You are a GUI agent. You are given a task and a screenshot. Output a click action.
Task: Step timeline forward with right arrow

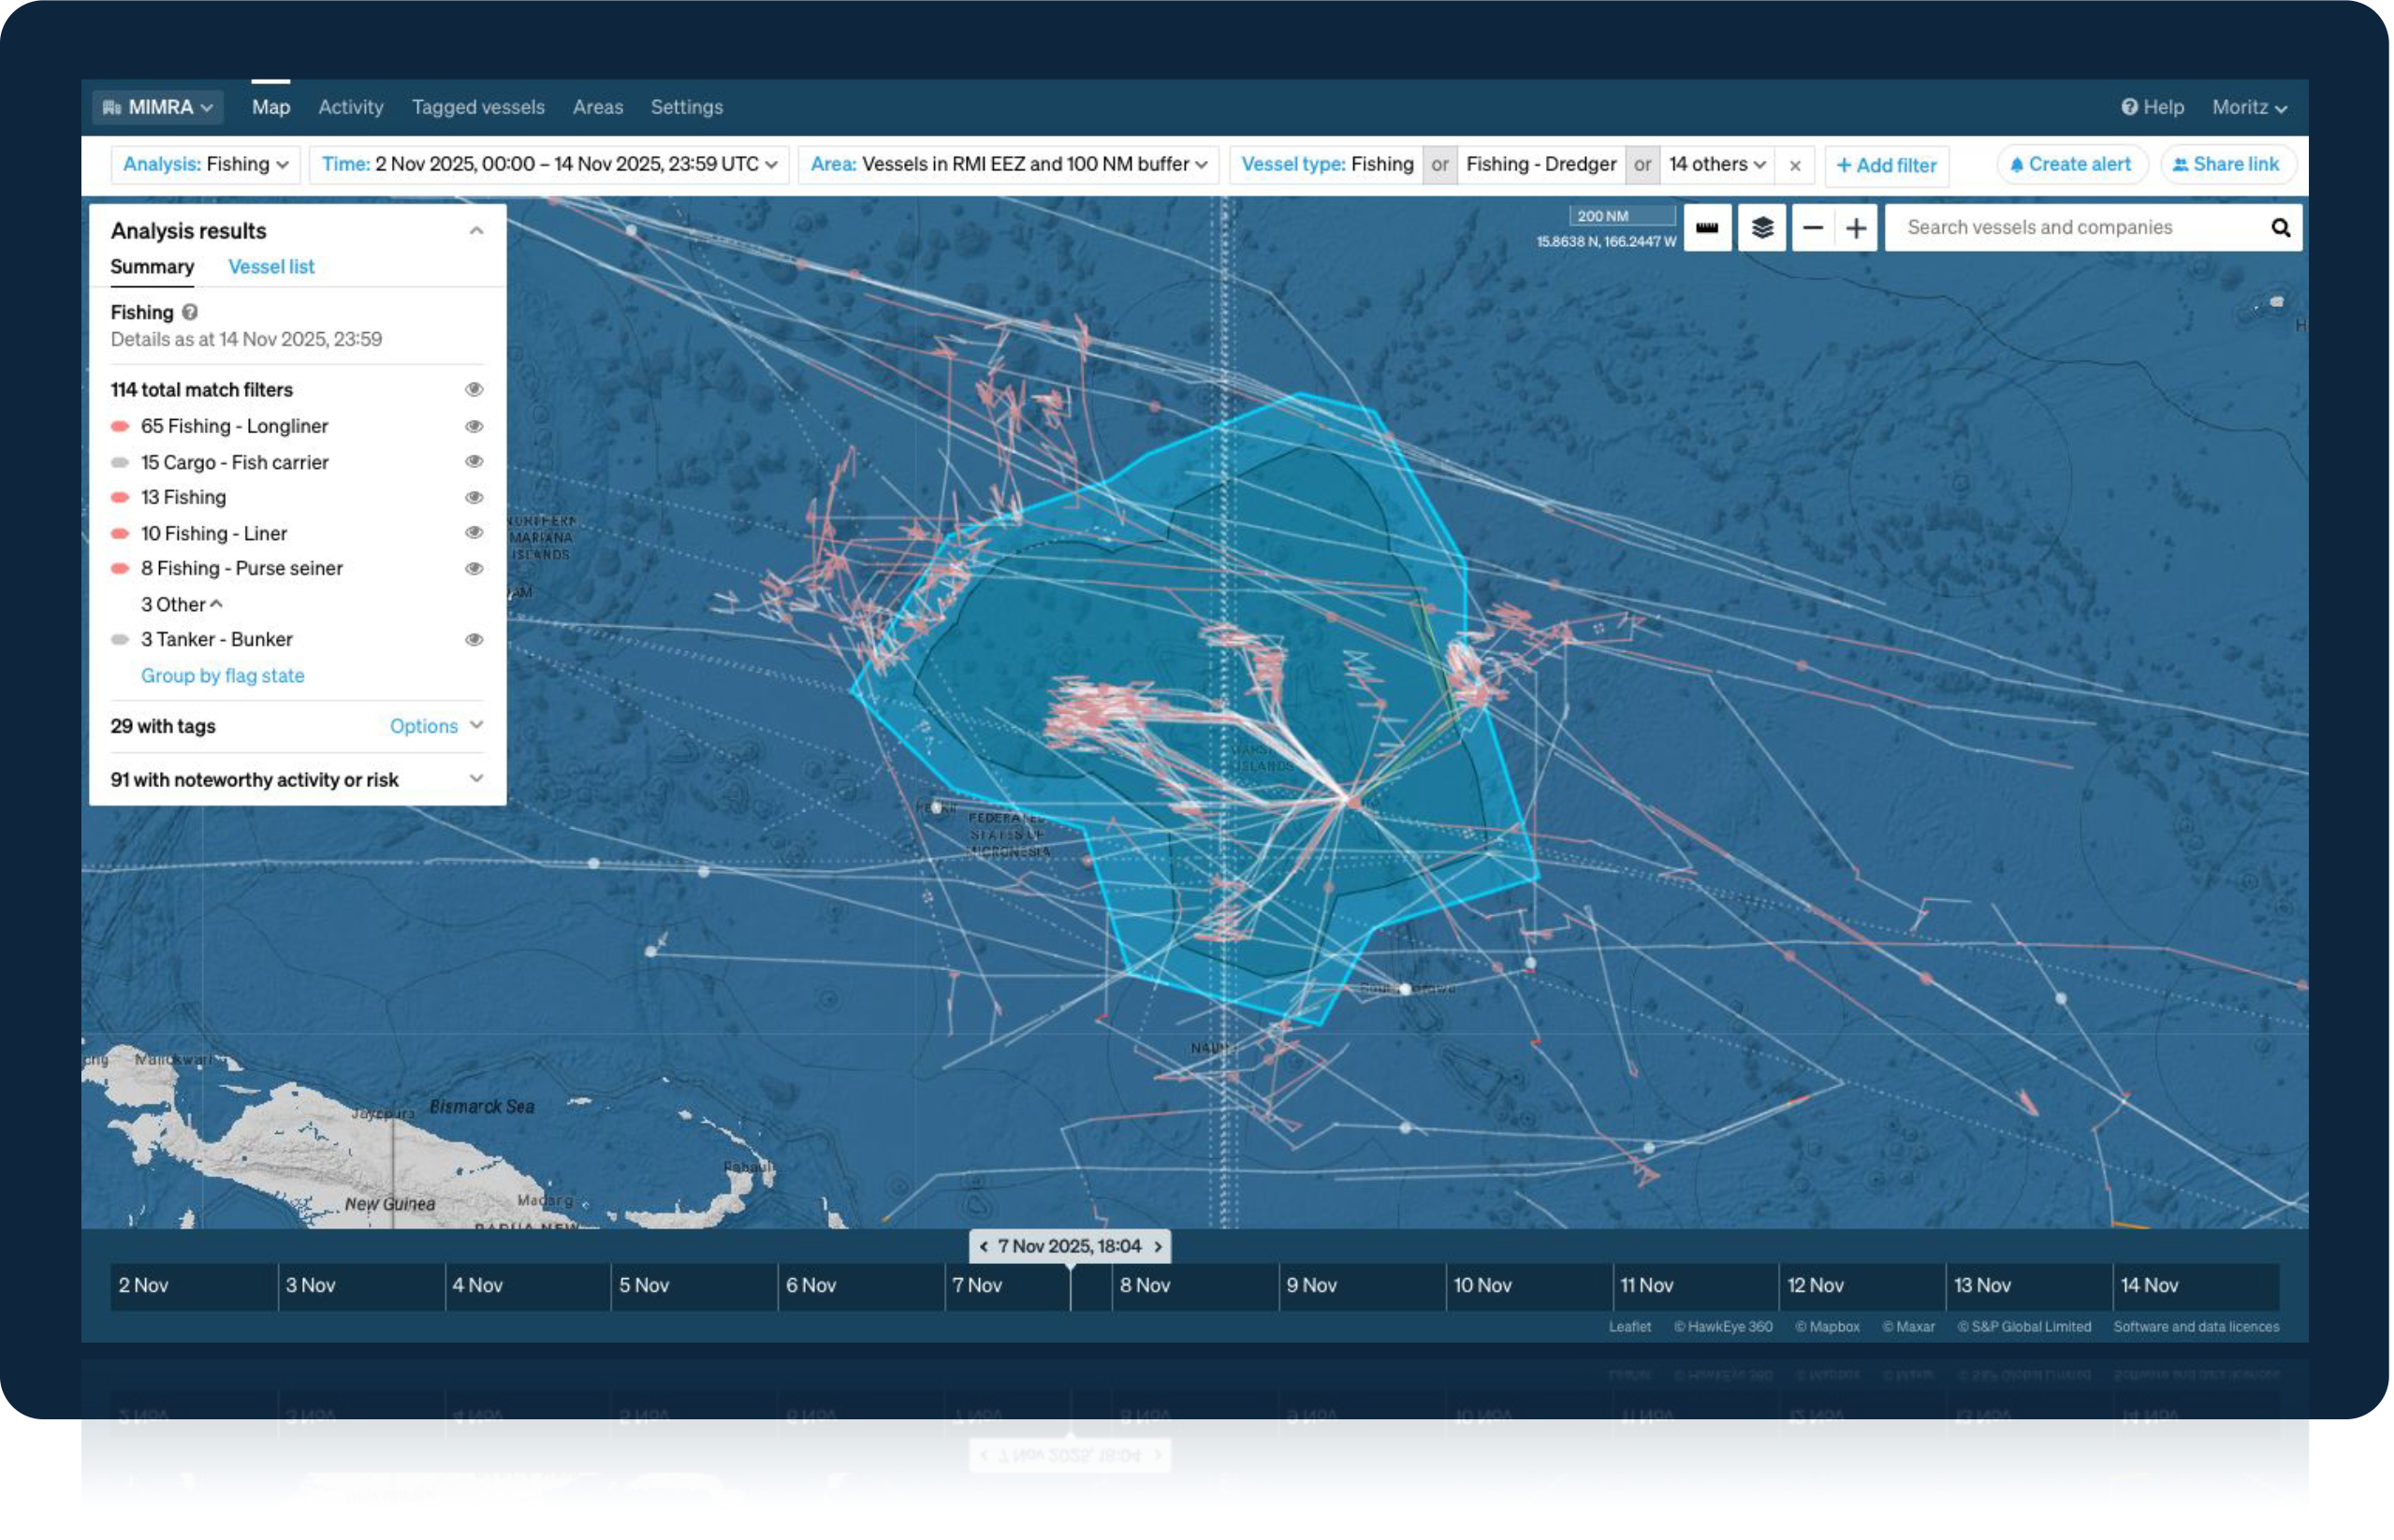[x=1160, y=1248]
